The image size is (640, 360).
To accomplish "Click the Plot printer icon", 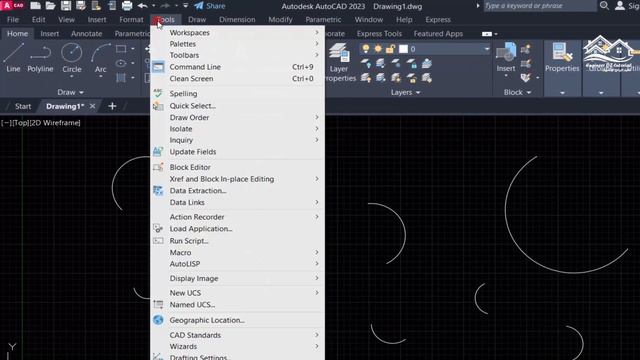I will pos(127,6).
